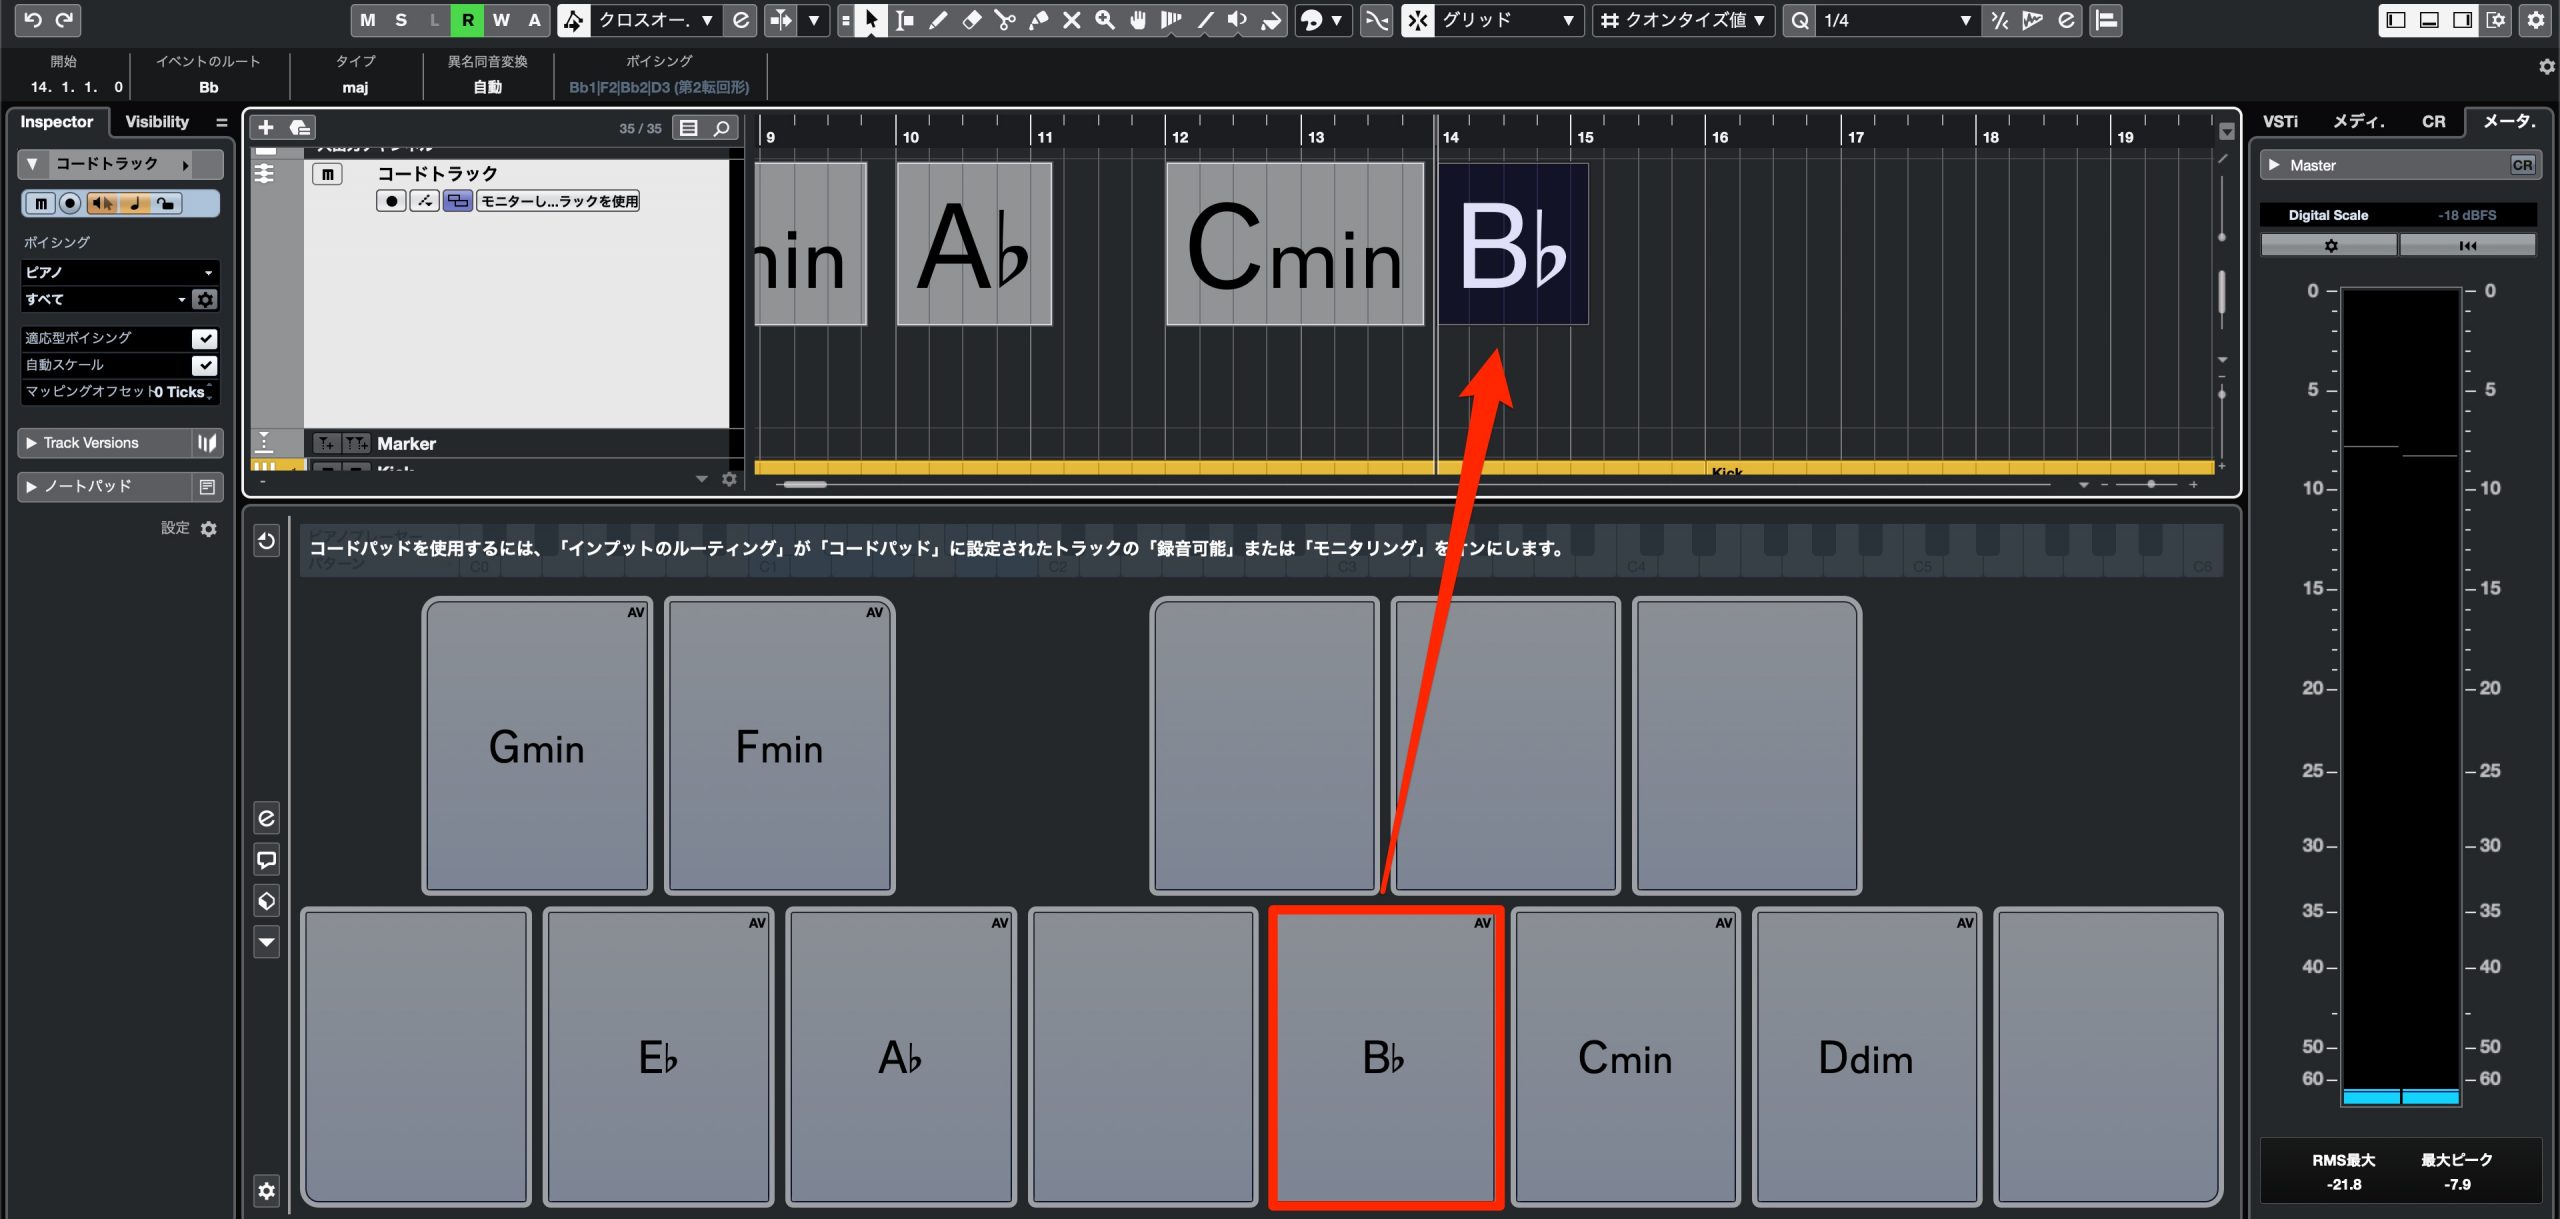Open the 1/4 quantize preset dropdown
2560x1219 pixels.
pyautogui.click(x=1896, y=20)
